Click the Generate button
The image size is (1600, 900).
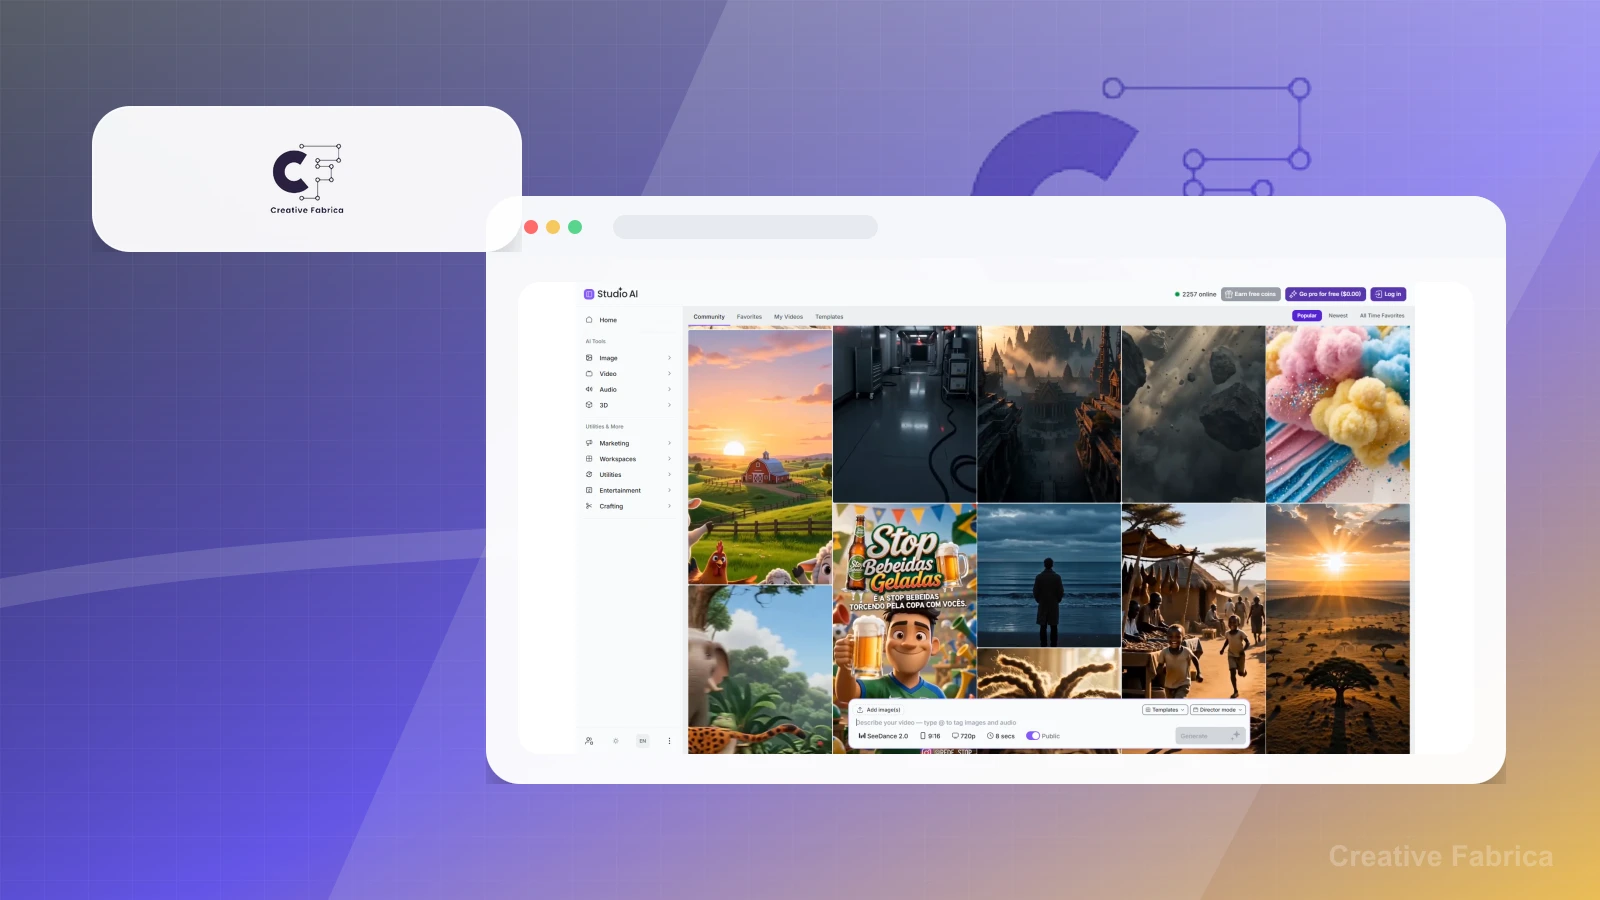click(x=1209, y=736)
